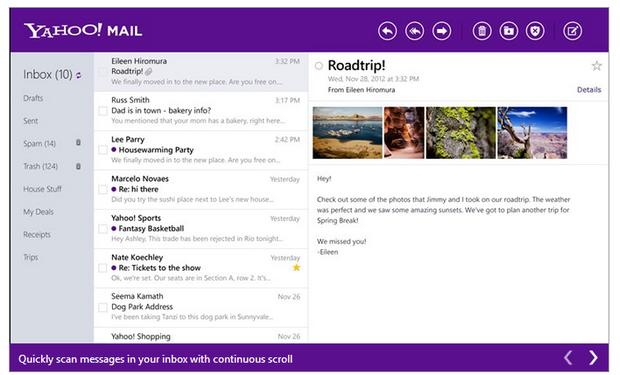Open the Dog Park Address email
This screenshot has width=620, height=375.
201,307
